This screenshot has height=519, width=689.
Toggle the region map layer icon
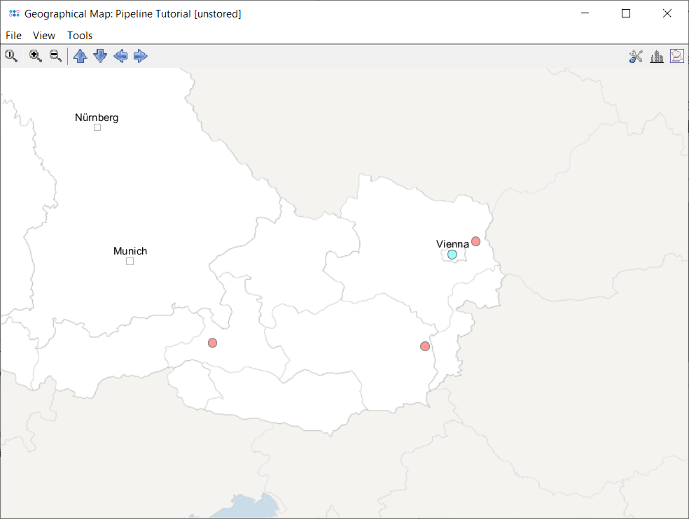click(677, 56)
